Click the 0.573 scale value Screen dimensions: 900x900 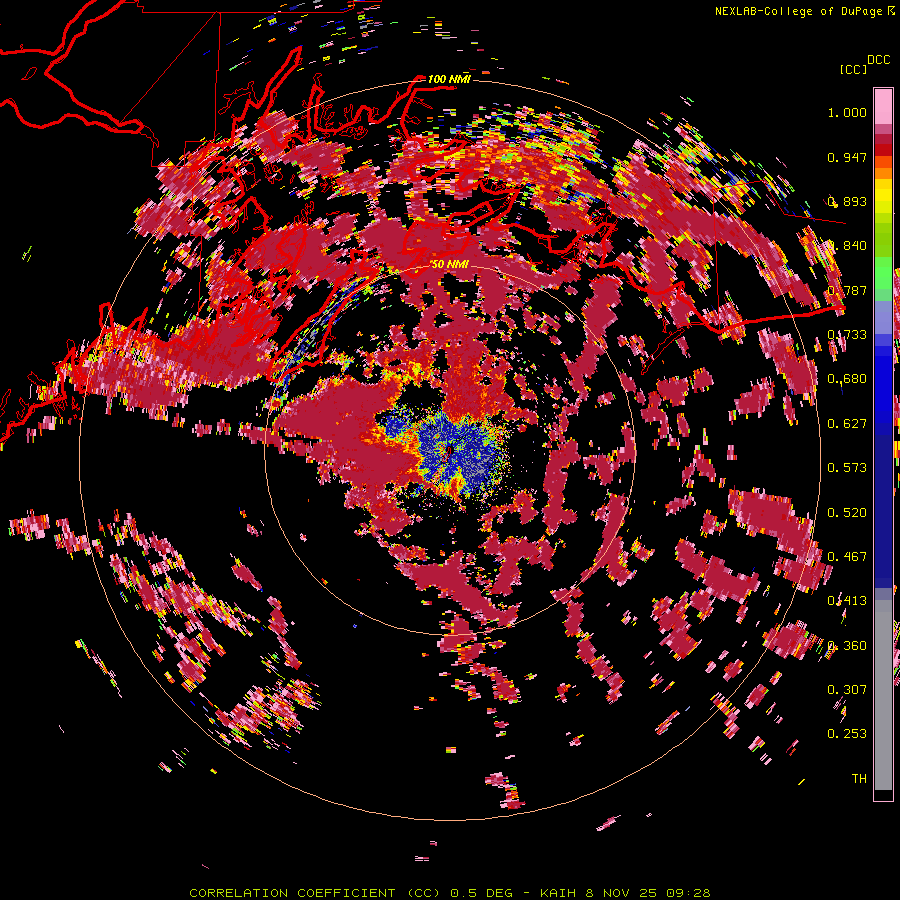pos(847,468)
